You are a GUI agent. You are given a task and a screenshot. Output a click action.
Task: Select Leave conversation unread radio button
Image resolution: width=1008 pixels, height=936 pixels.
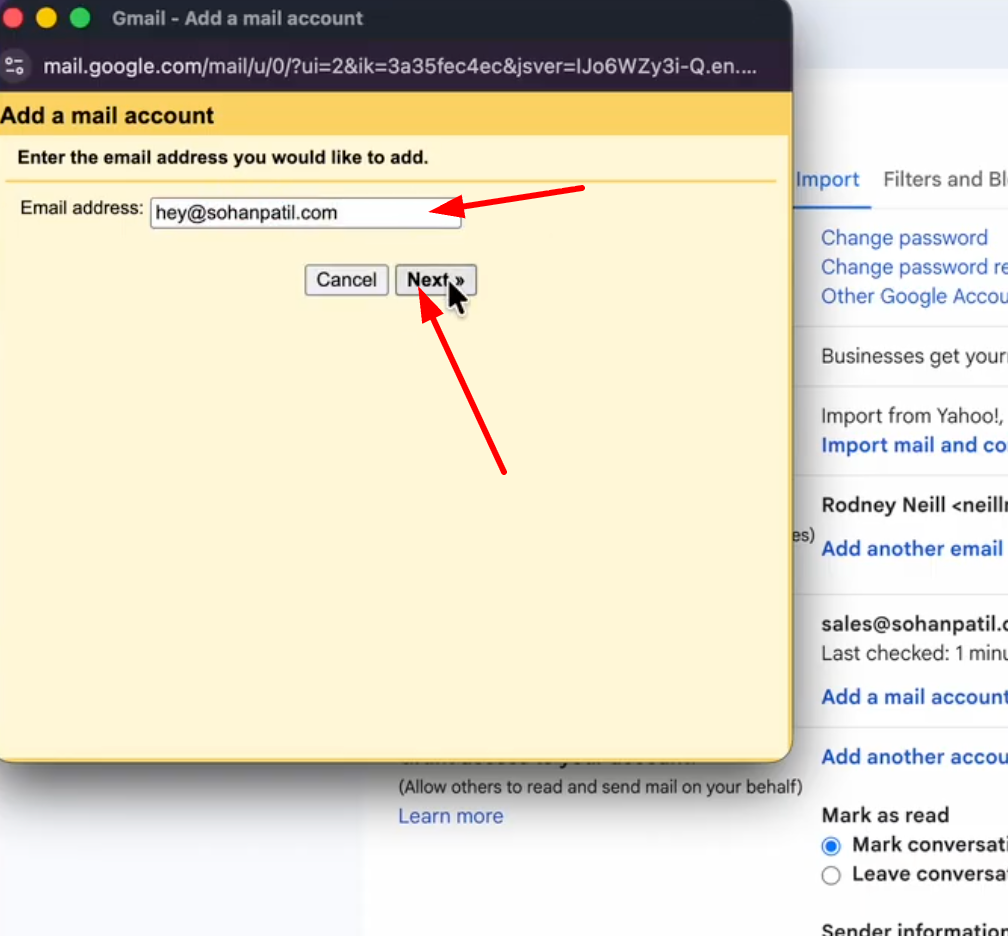coord(831,875)
